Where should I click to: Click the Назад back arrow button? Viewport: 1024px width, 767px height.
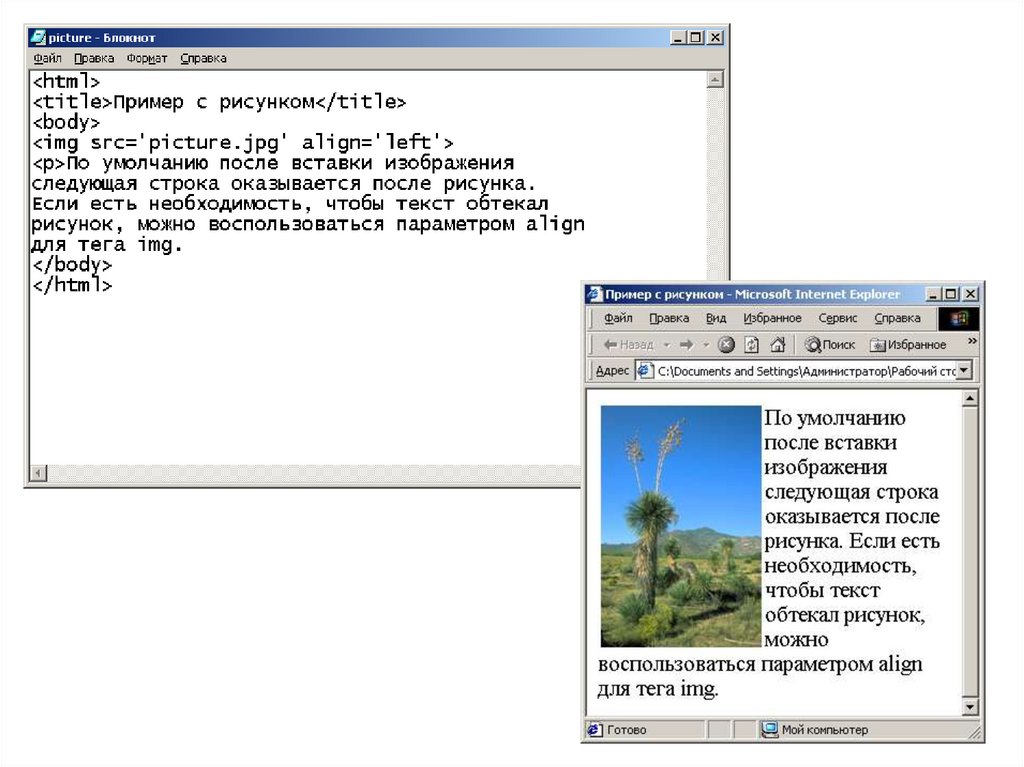[x=628, y=344]
